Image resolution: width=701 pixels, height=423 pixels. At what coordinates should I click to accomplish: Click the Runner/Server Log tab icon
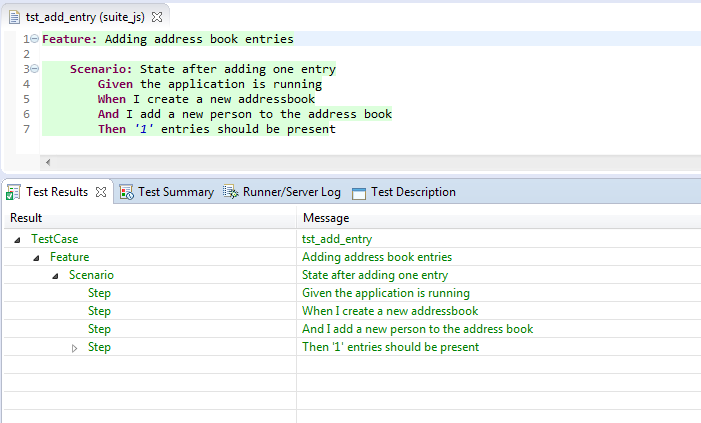pyautogui.click(x=231, y=192)
